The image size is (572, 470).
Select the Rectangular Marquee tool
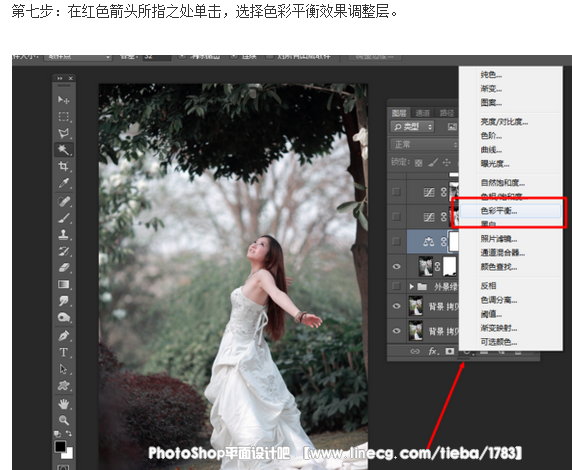63,116
